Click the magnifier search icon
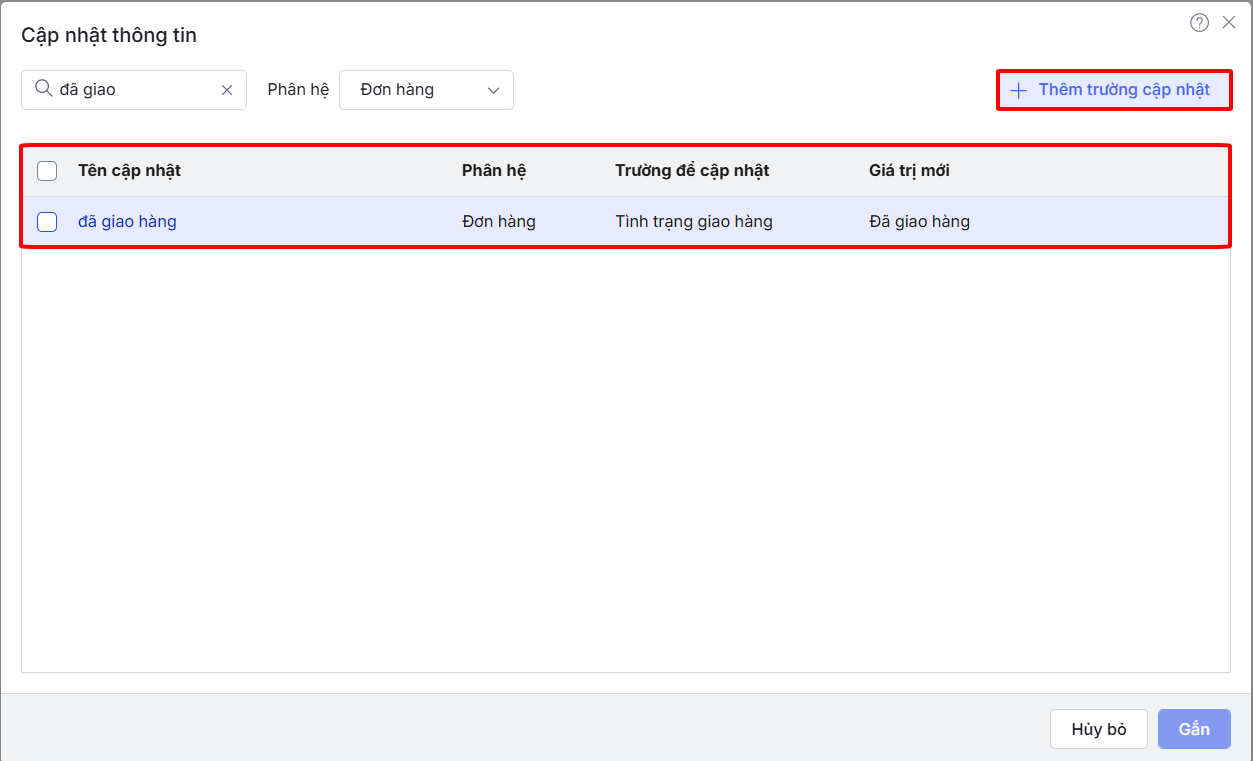This screenshot has width=1253, height=761. pyautogui.click(x=43, y=89)
